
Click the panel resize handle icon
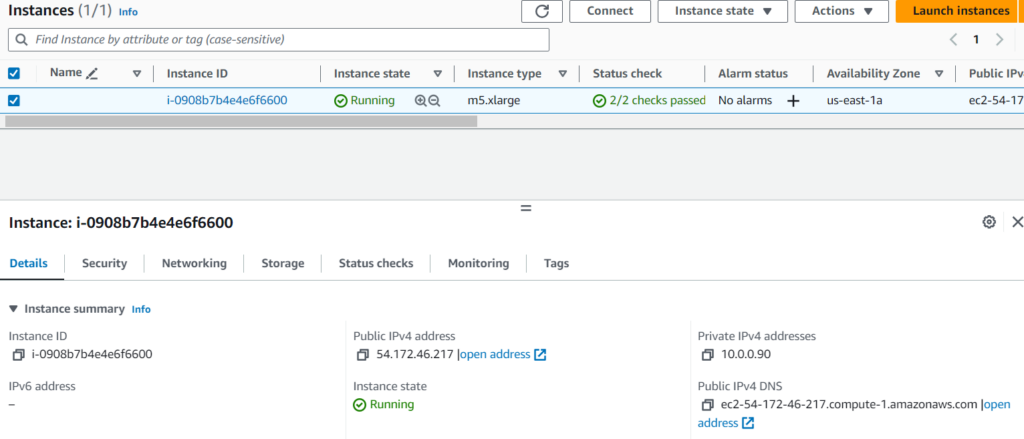(526, 208)
